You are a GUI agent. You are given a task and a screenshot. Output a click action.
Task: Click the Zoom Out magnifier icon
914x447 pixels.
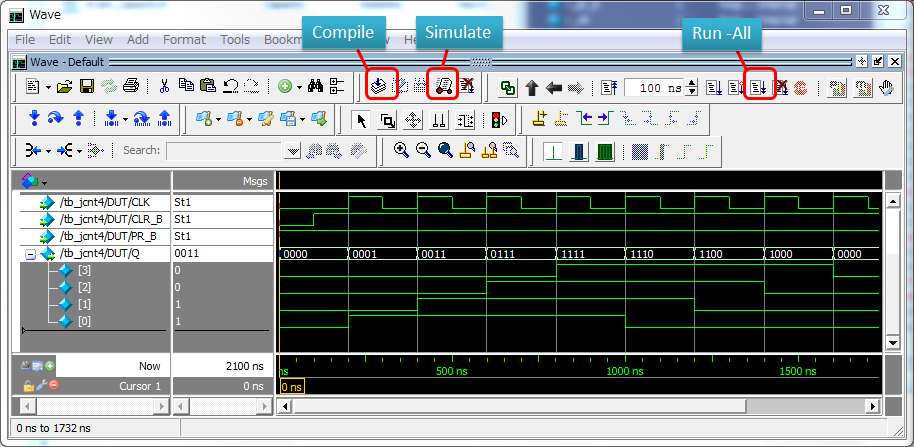[423, 150]
